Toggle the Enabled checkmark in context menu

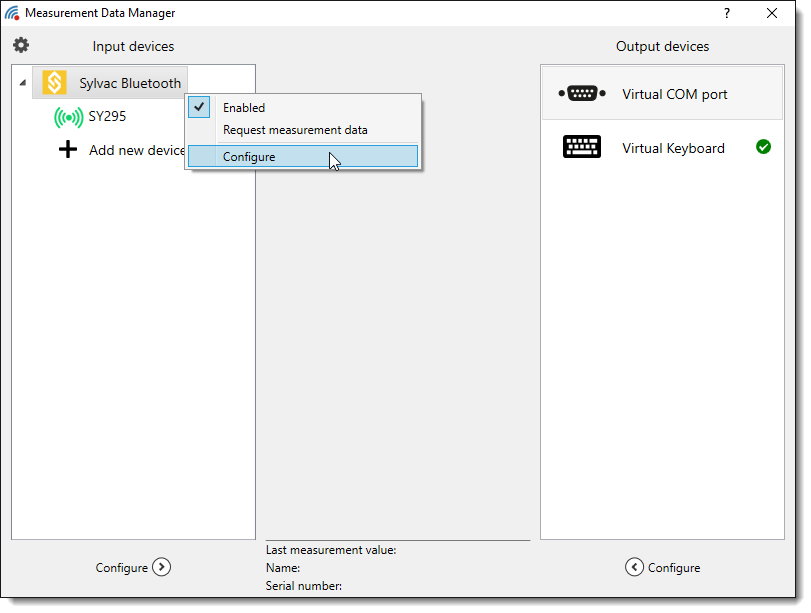200,107
